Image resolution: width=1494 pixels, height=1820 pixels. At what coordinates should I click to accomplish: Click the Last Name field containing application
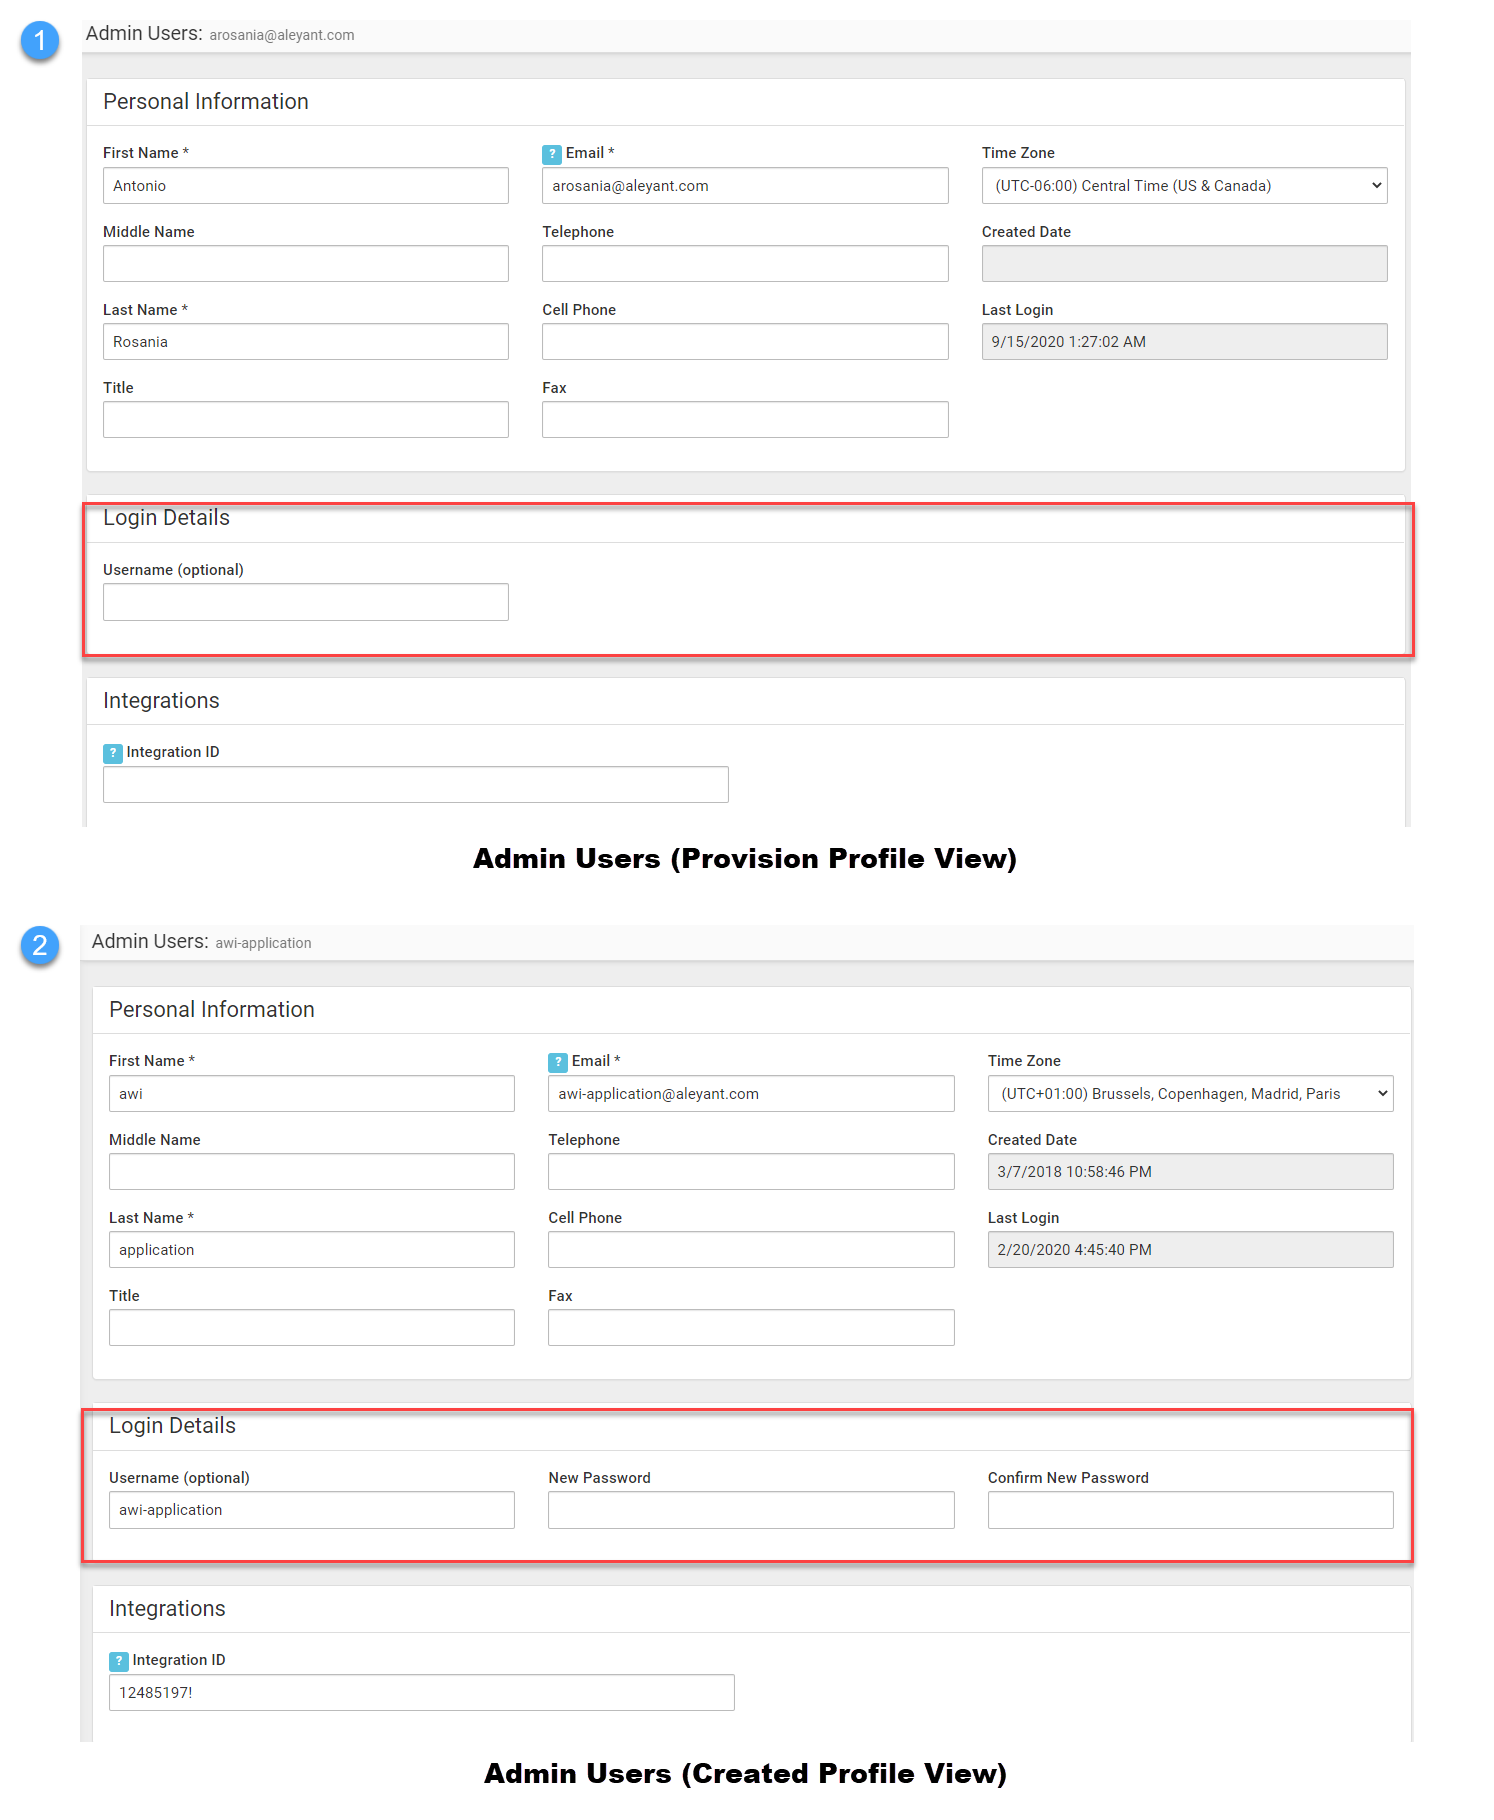[311, 1250]
